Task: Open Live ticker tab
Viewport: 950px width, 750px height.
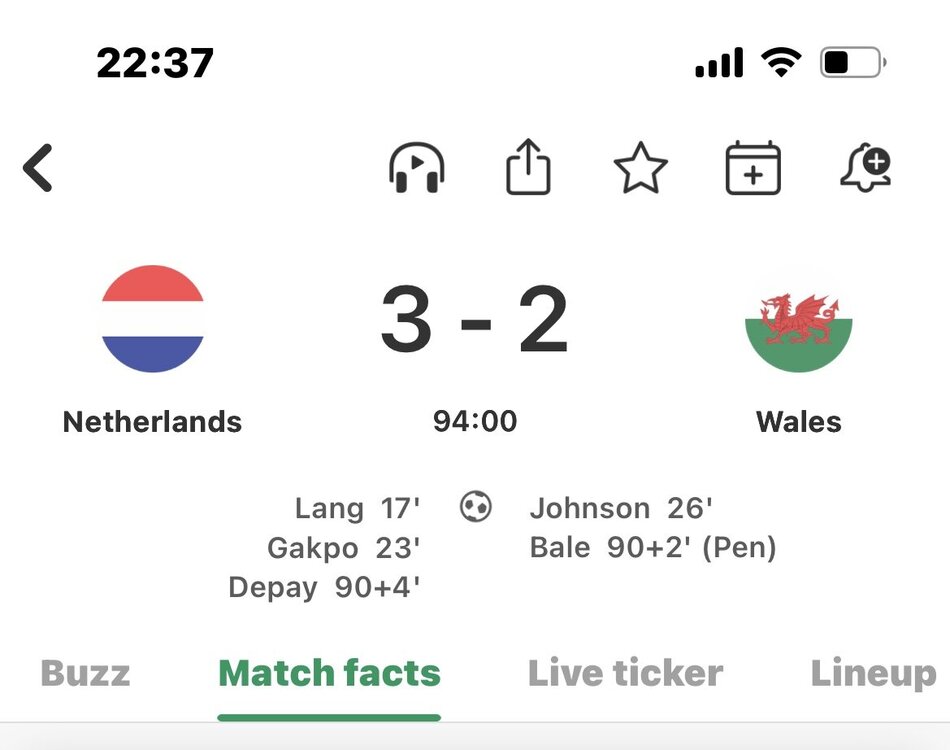Action: coord(625,673)
